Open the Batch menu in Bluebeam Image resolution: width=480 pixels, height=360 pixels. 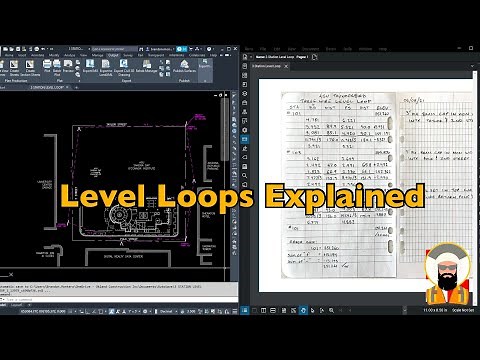click(x=331, y=49)
